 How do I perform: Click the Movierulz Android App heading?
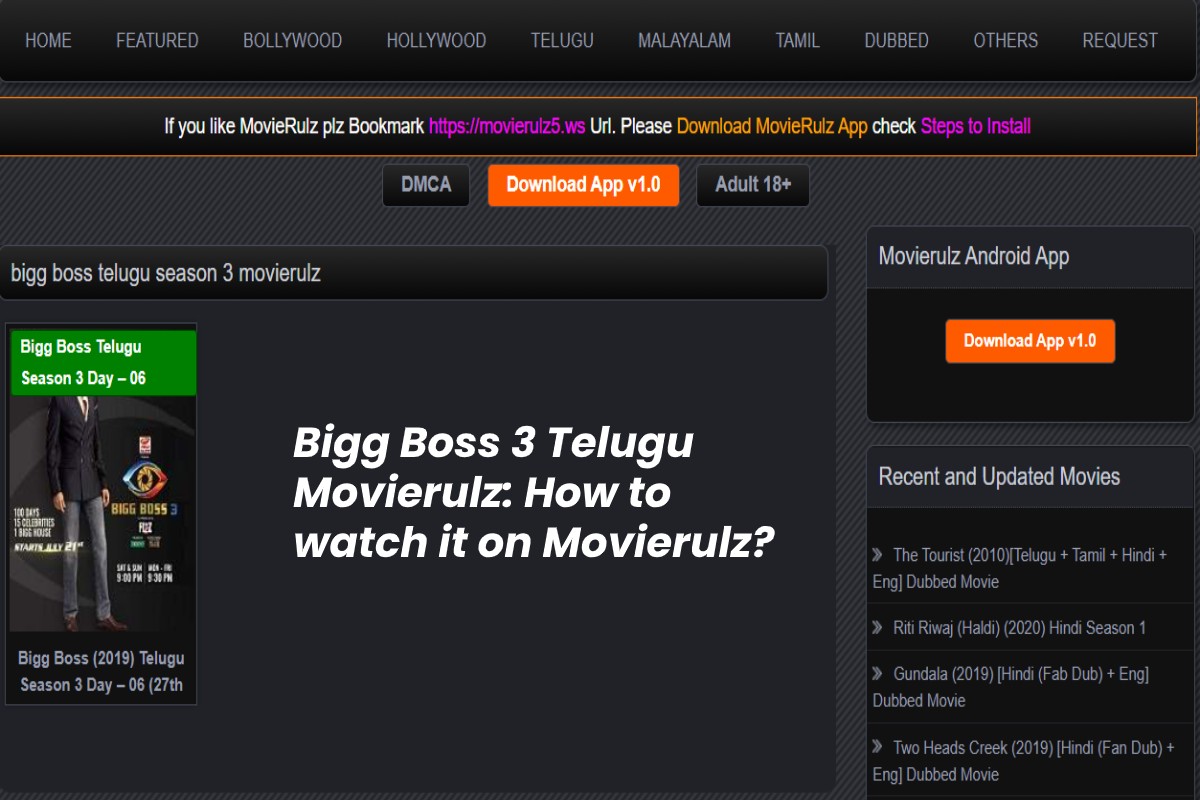coord(974,256)
